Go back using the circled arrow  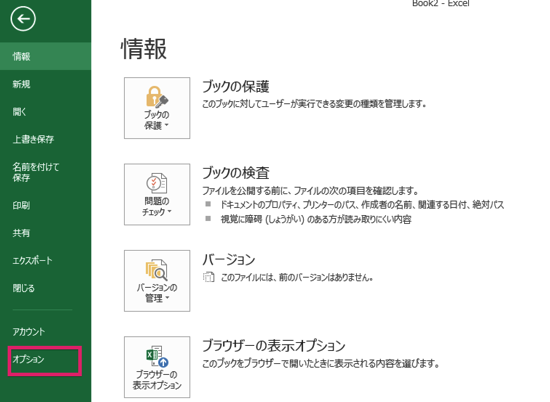tap(23, 19)
